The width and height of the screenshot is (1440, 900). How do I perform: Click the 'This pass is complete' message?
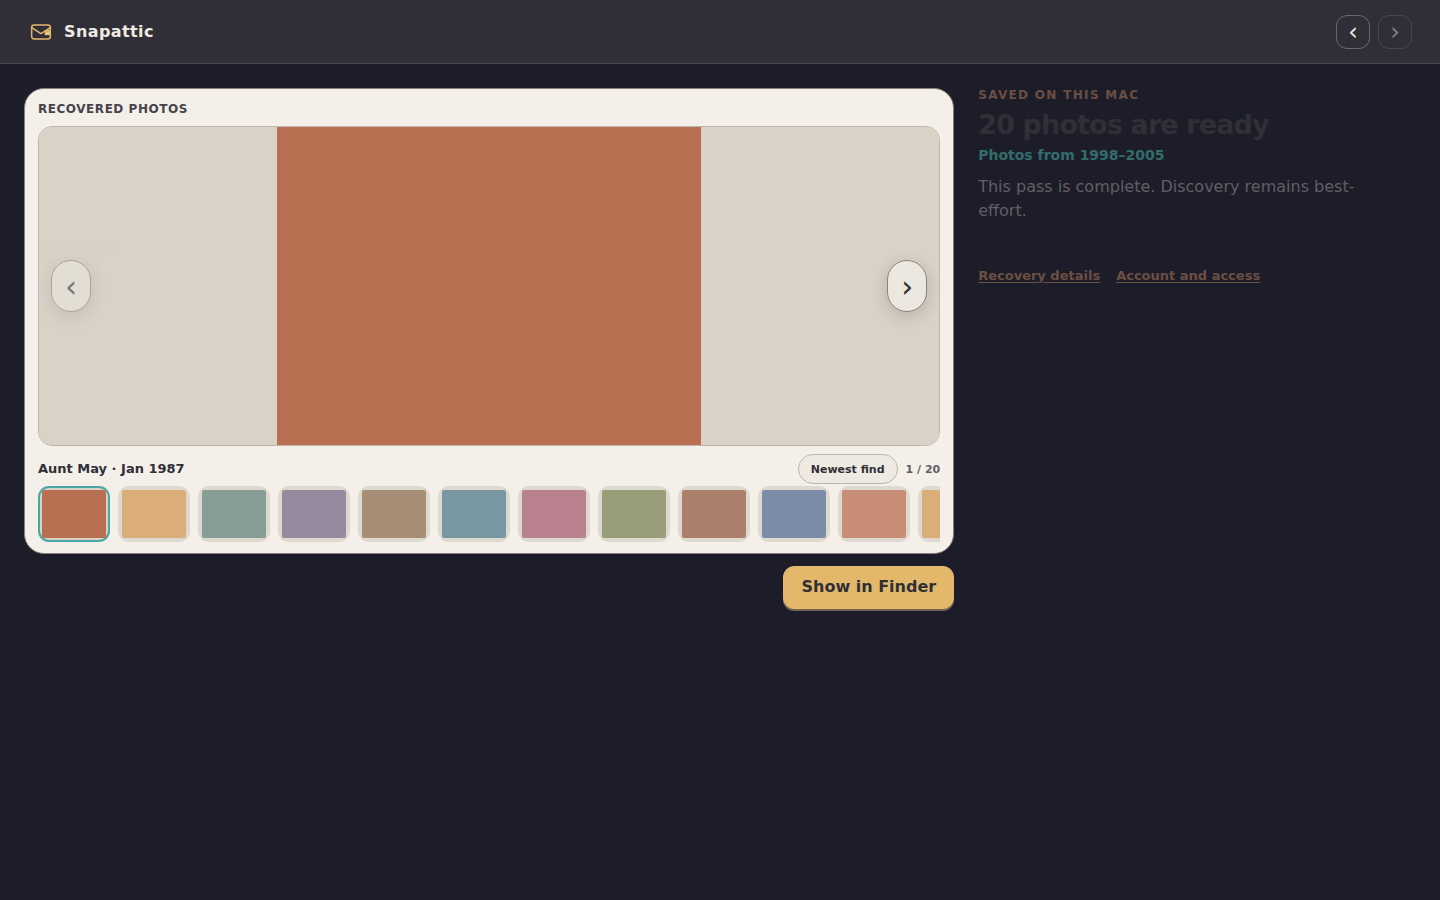coord(1166,198)
